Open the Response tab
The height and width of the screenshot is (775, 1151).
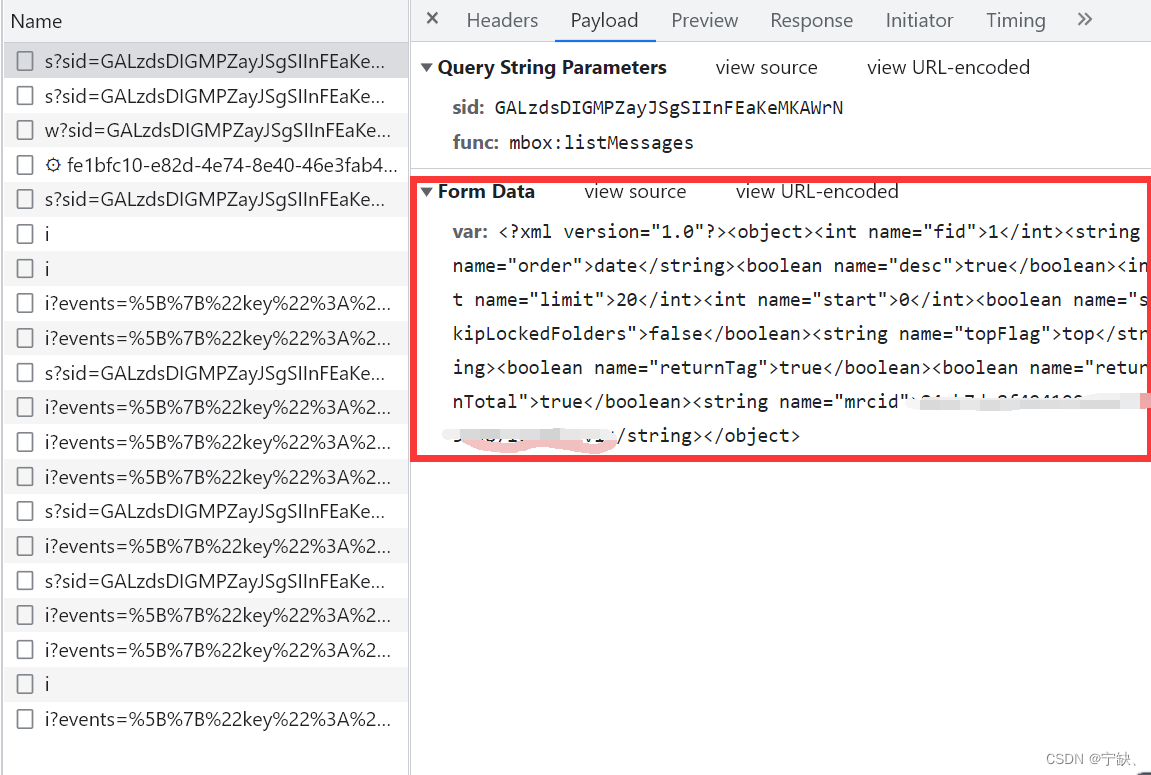[811, 20]
